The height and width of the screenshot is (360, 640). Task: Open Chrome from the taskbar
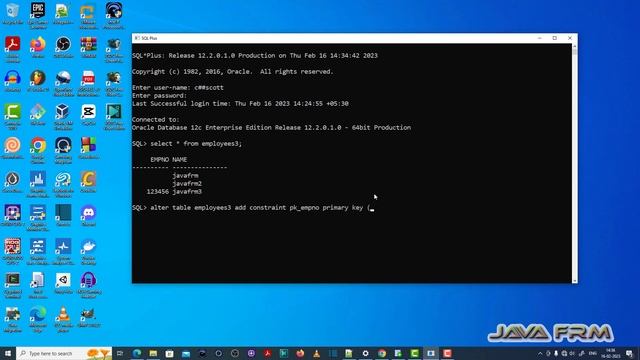[382, 353]
